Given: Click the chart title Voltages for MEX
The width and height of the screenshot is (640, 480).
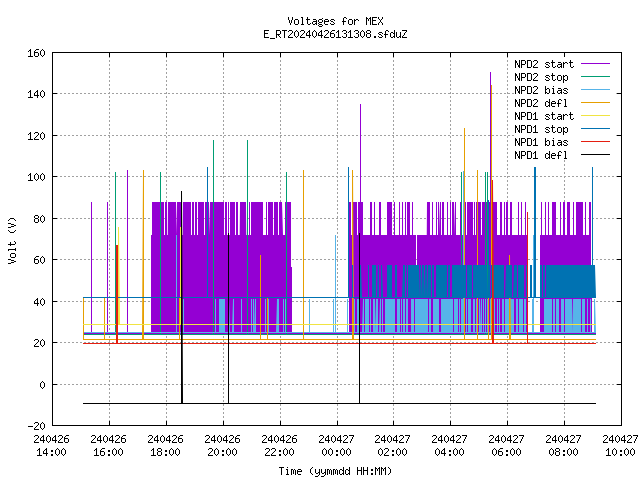Looking at the screenshot, I should point(335,21).
